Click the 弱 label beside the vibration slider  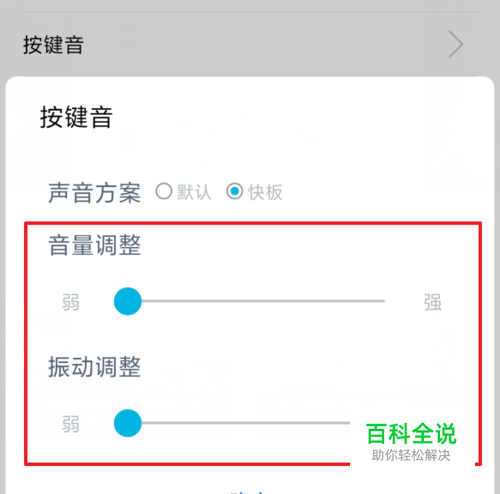(x=71, y=424)
